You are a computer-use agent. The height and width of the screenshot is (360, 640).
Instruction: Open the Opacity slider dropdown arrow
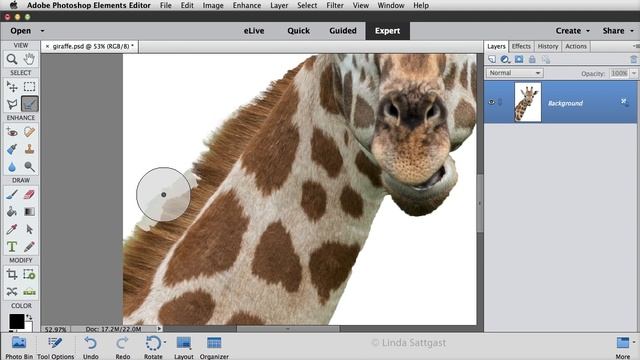[633, 73]
